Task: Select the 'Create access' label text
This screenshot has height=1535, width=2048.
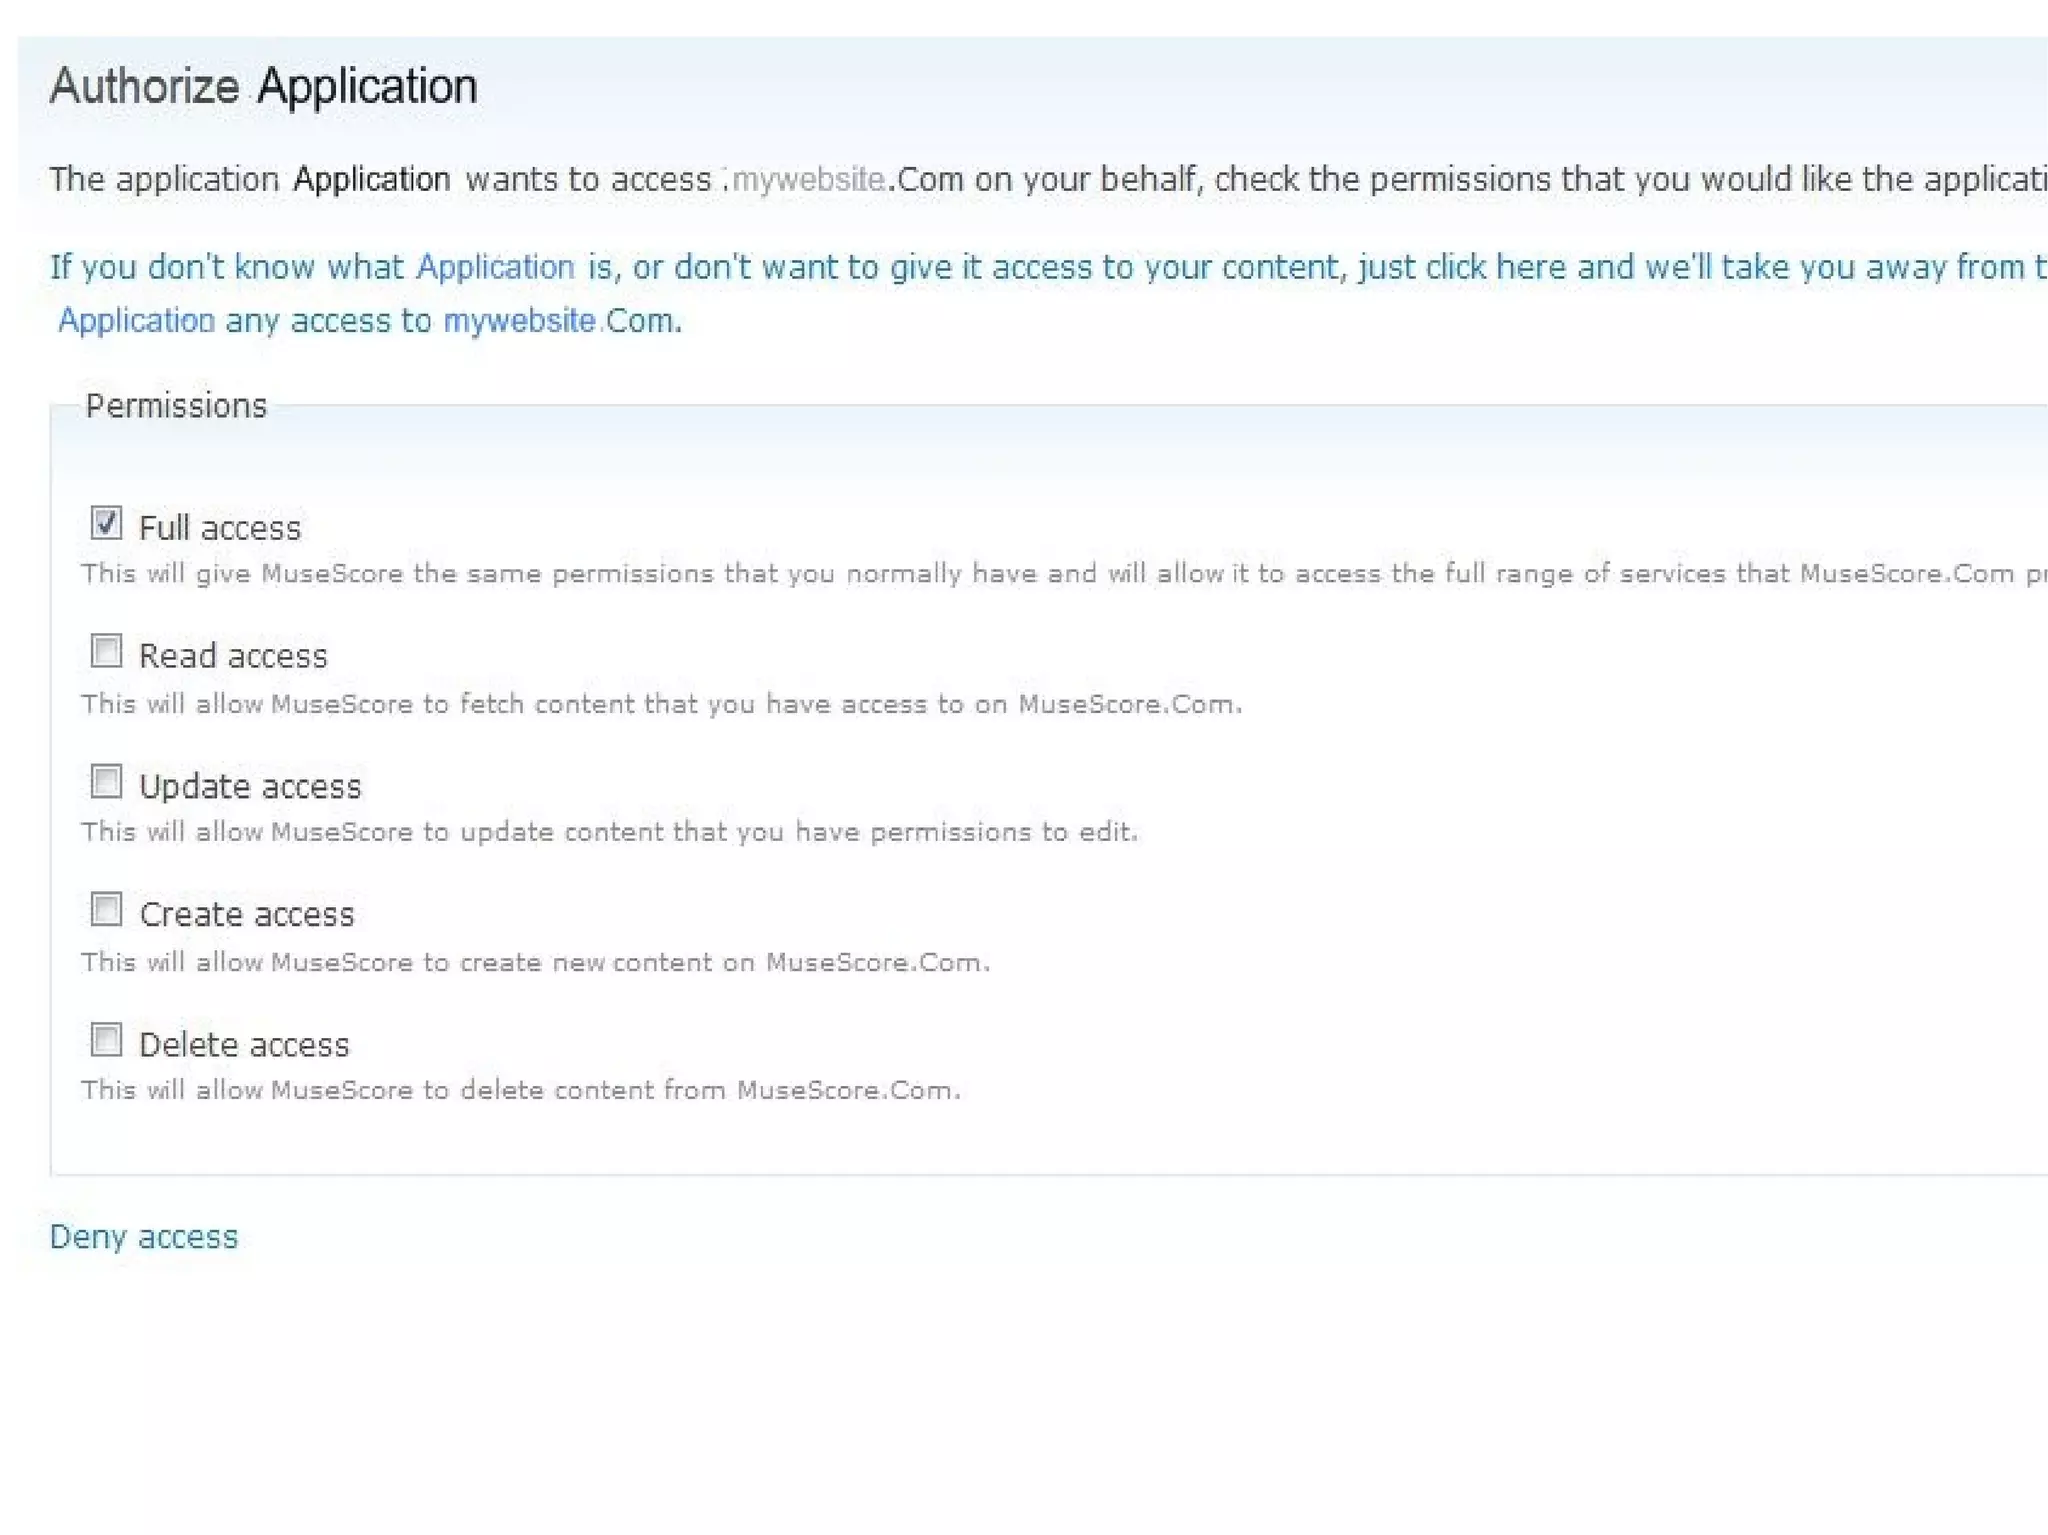Action: 247,914
